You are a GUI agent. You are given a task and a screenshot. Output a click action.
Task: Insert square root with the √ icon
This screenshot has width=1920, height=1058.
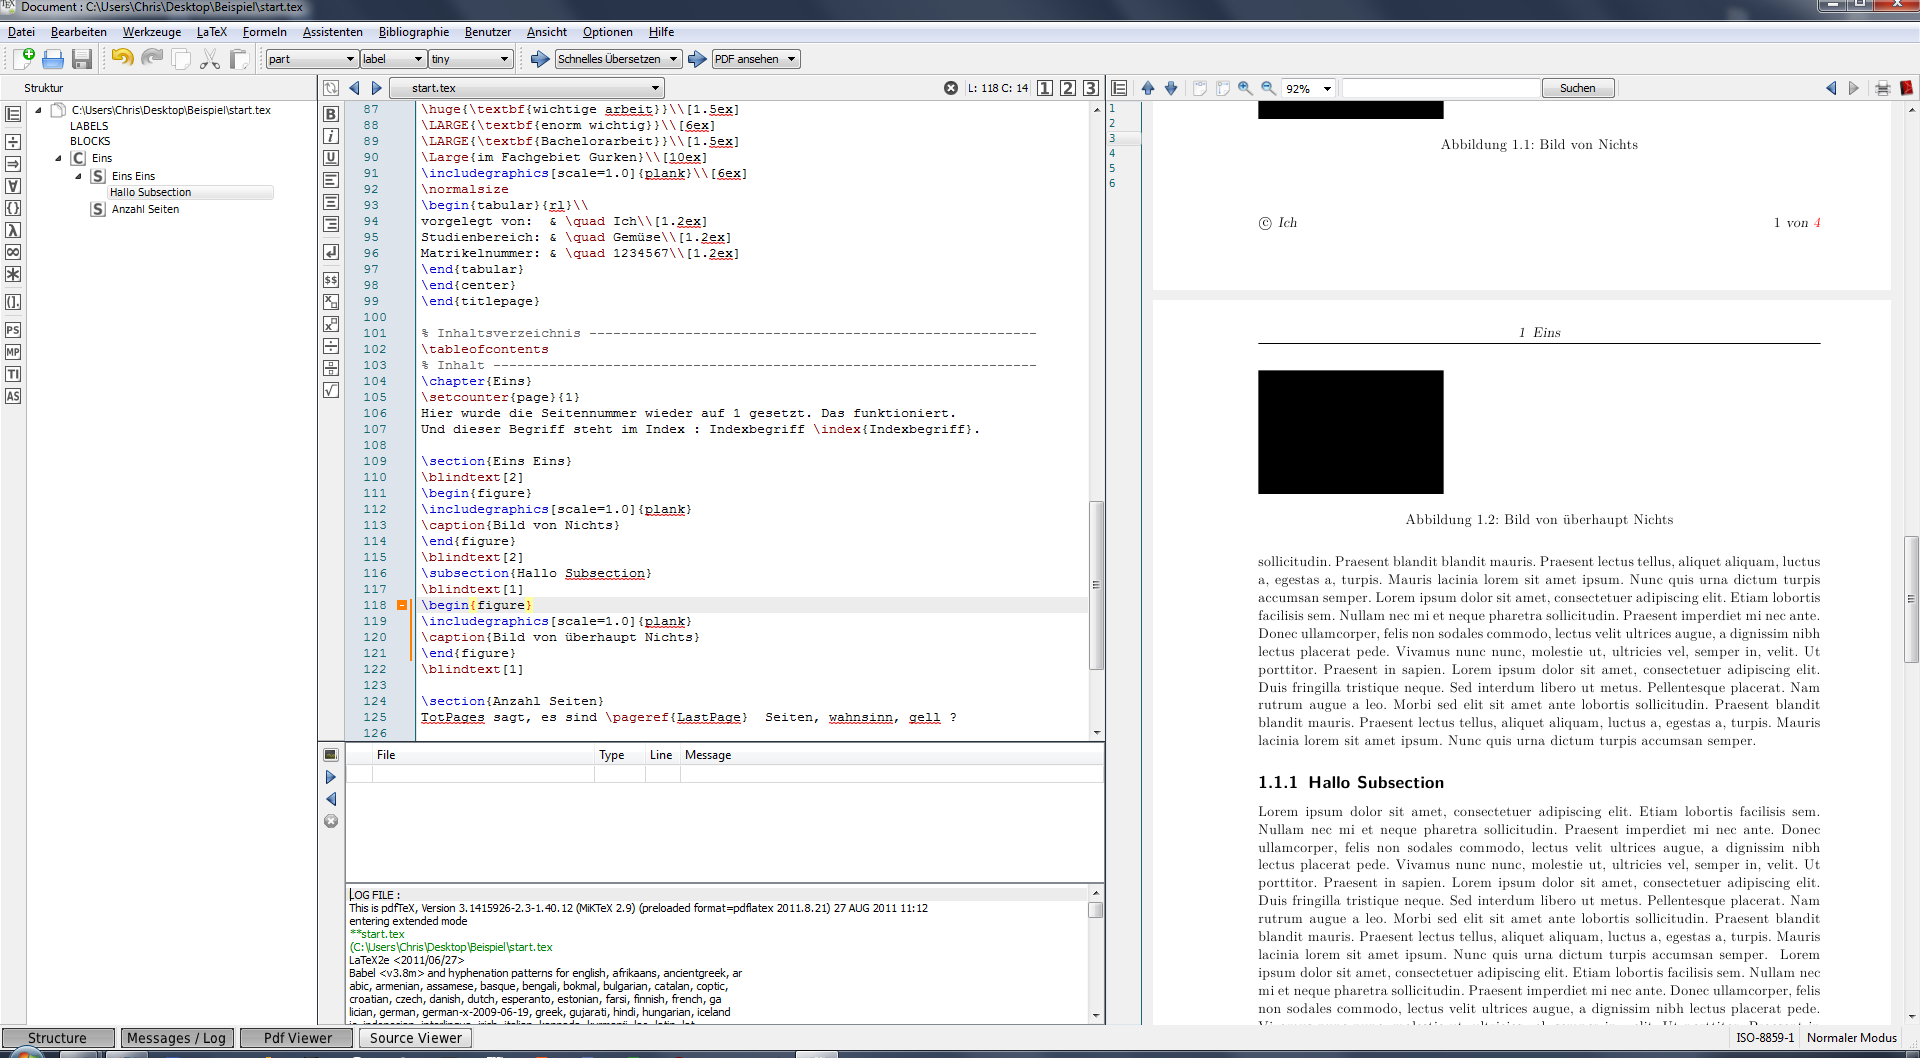331,390
